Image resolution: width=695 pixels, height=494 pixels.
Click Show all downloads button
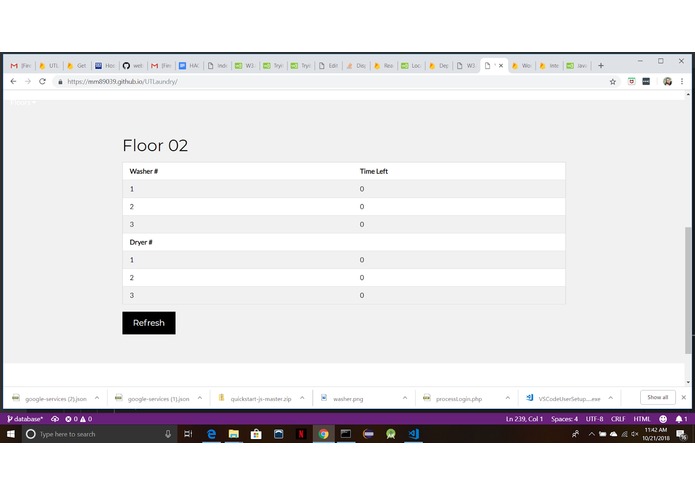pos(658,397)
